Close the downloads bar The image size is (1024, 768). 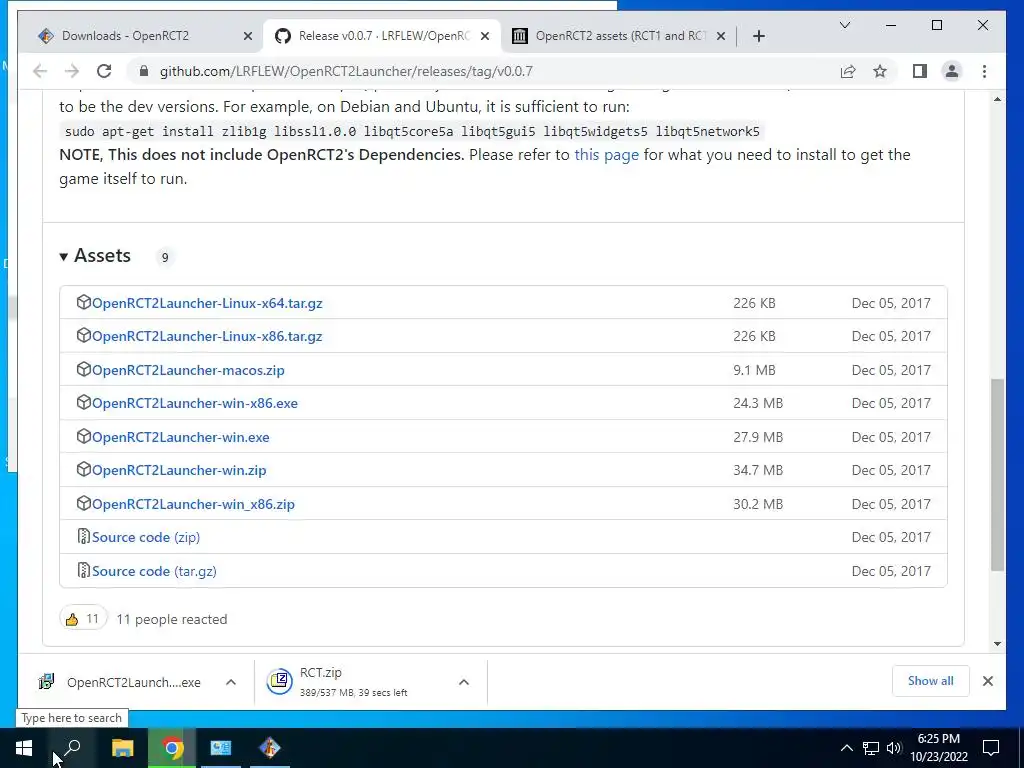987,681
